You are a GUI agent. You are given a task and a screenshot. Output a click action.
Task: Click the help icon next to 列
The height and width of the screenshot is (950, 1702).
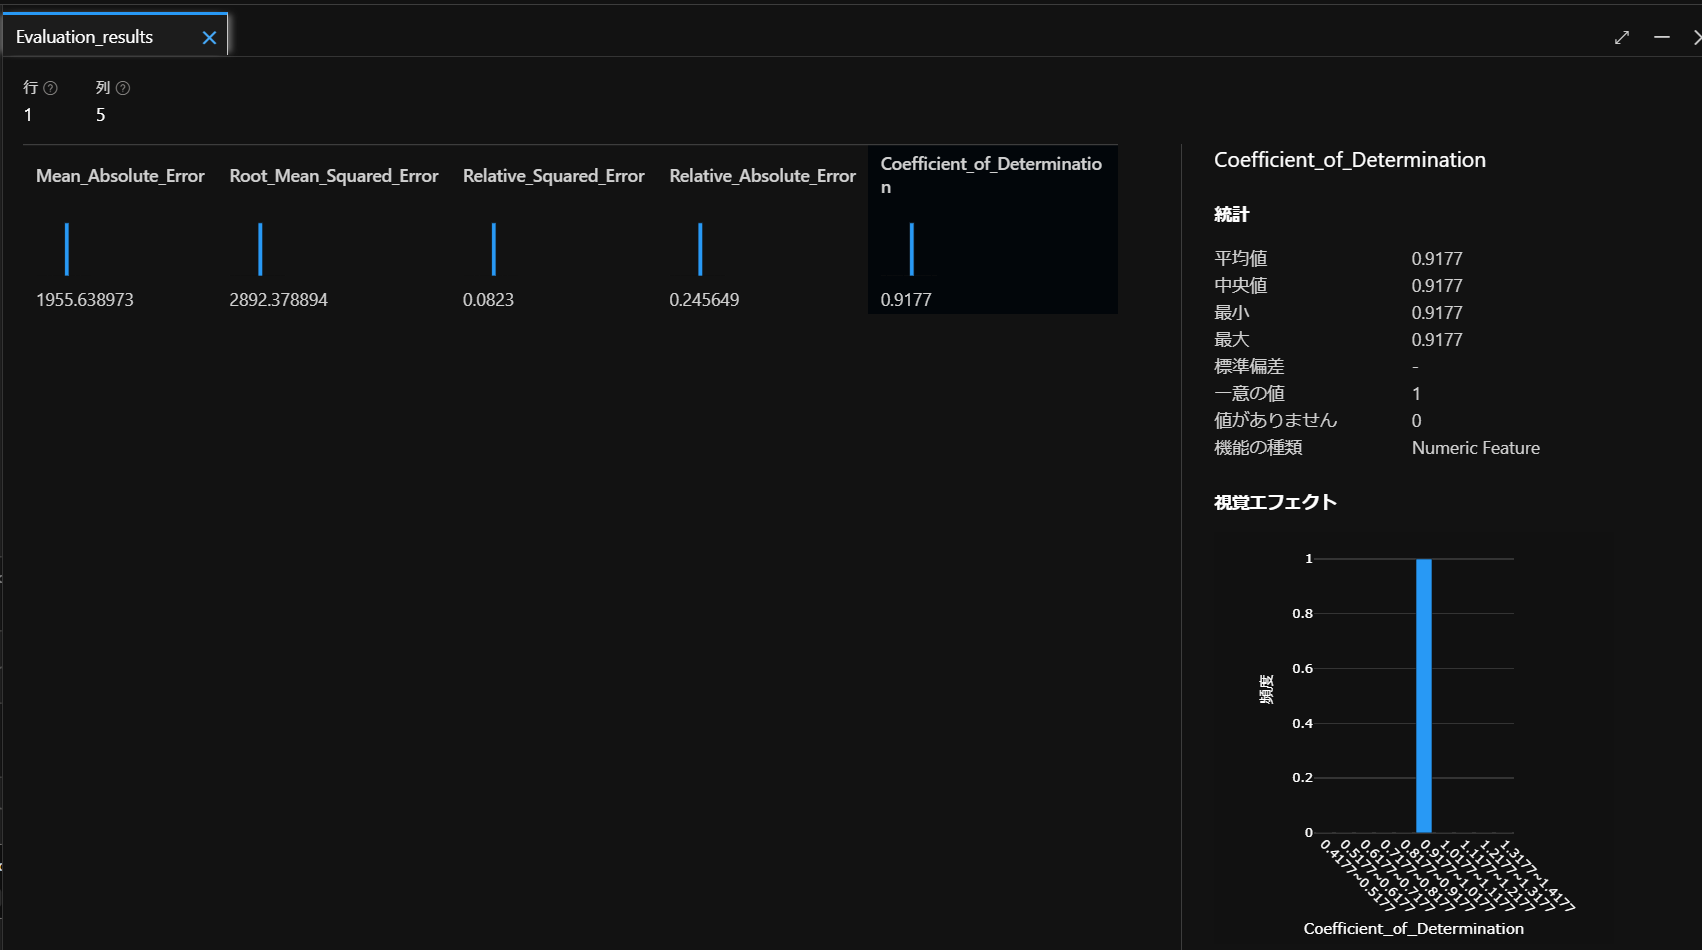(x=123, y=88)
